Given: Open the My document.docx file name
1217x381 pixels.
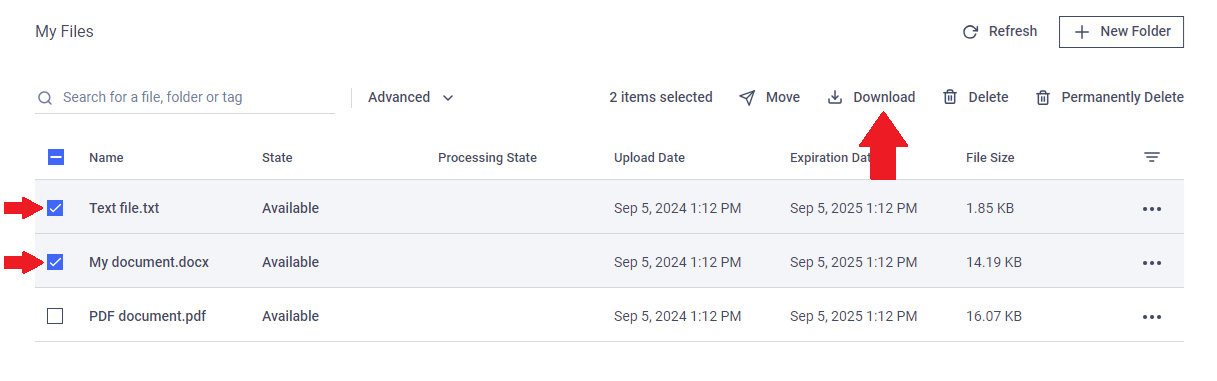Looking at the screenshot, I should [149, 262].
